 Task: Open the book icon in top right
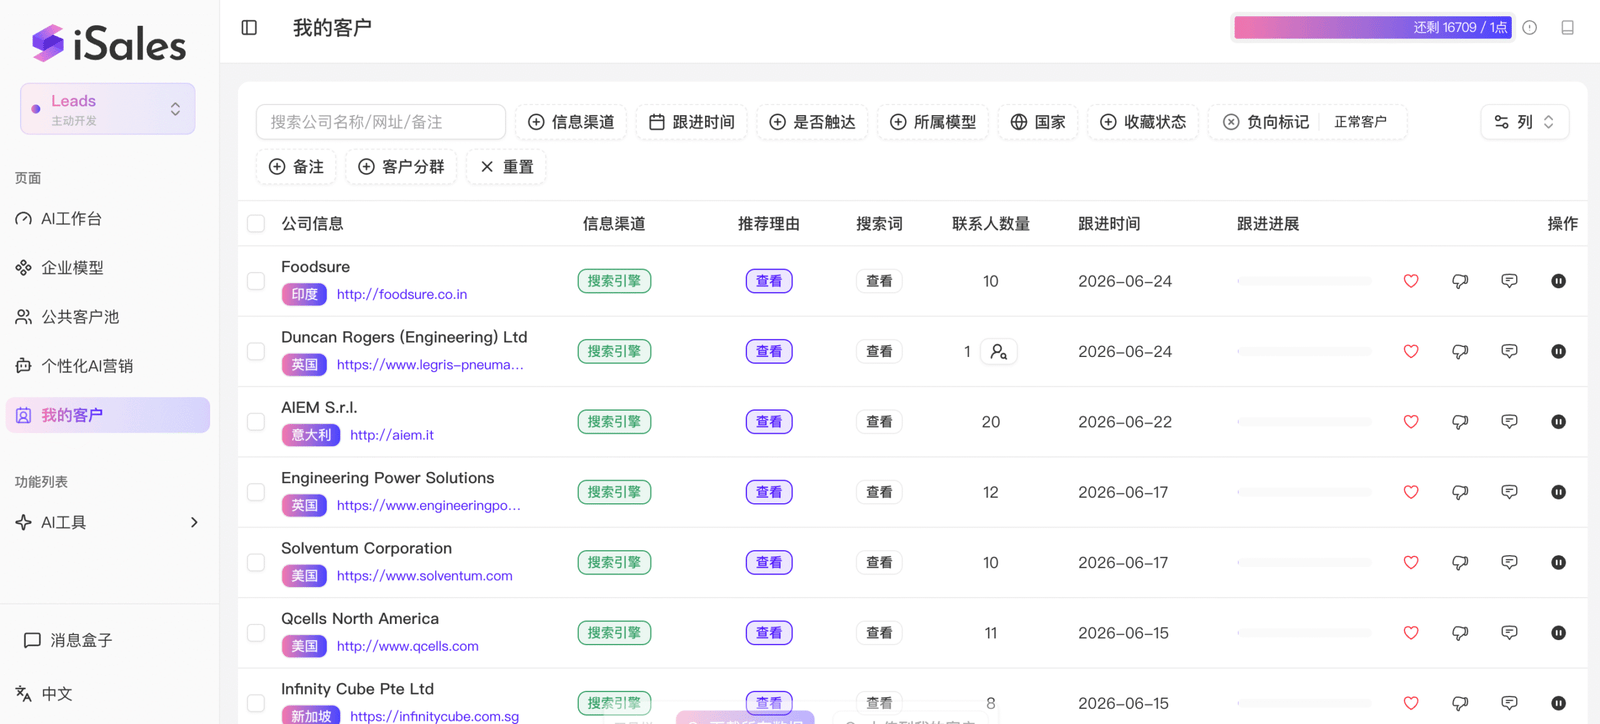[x=1568, y=28]
